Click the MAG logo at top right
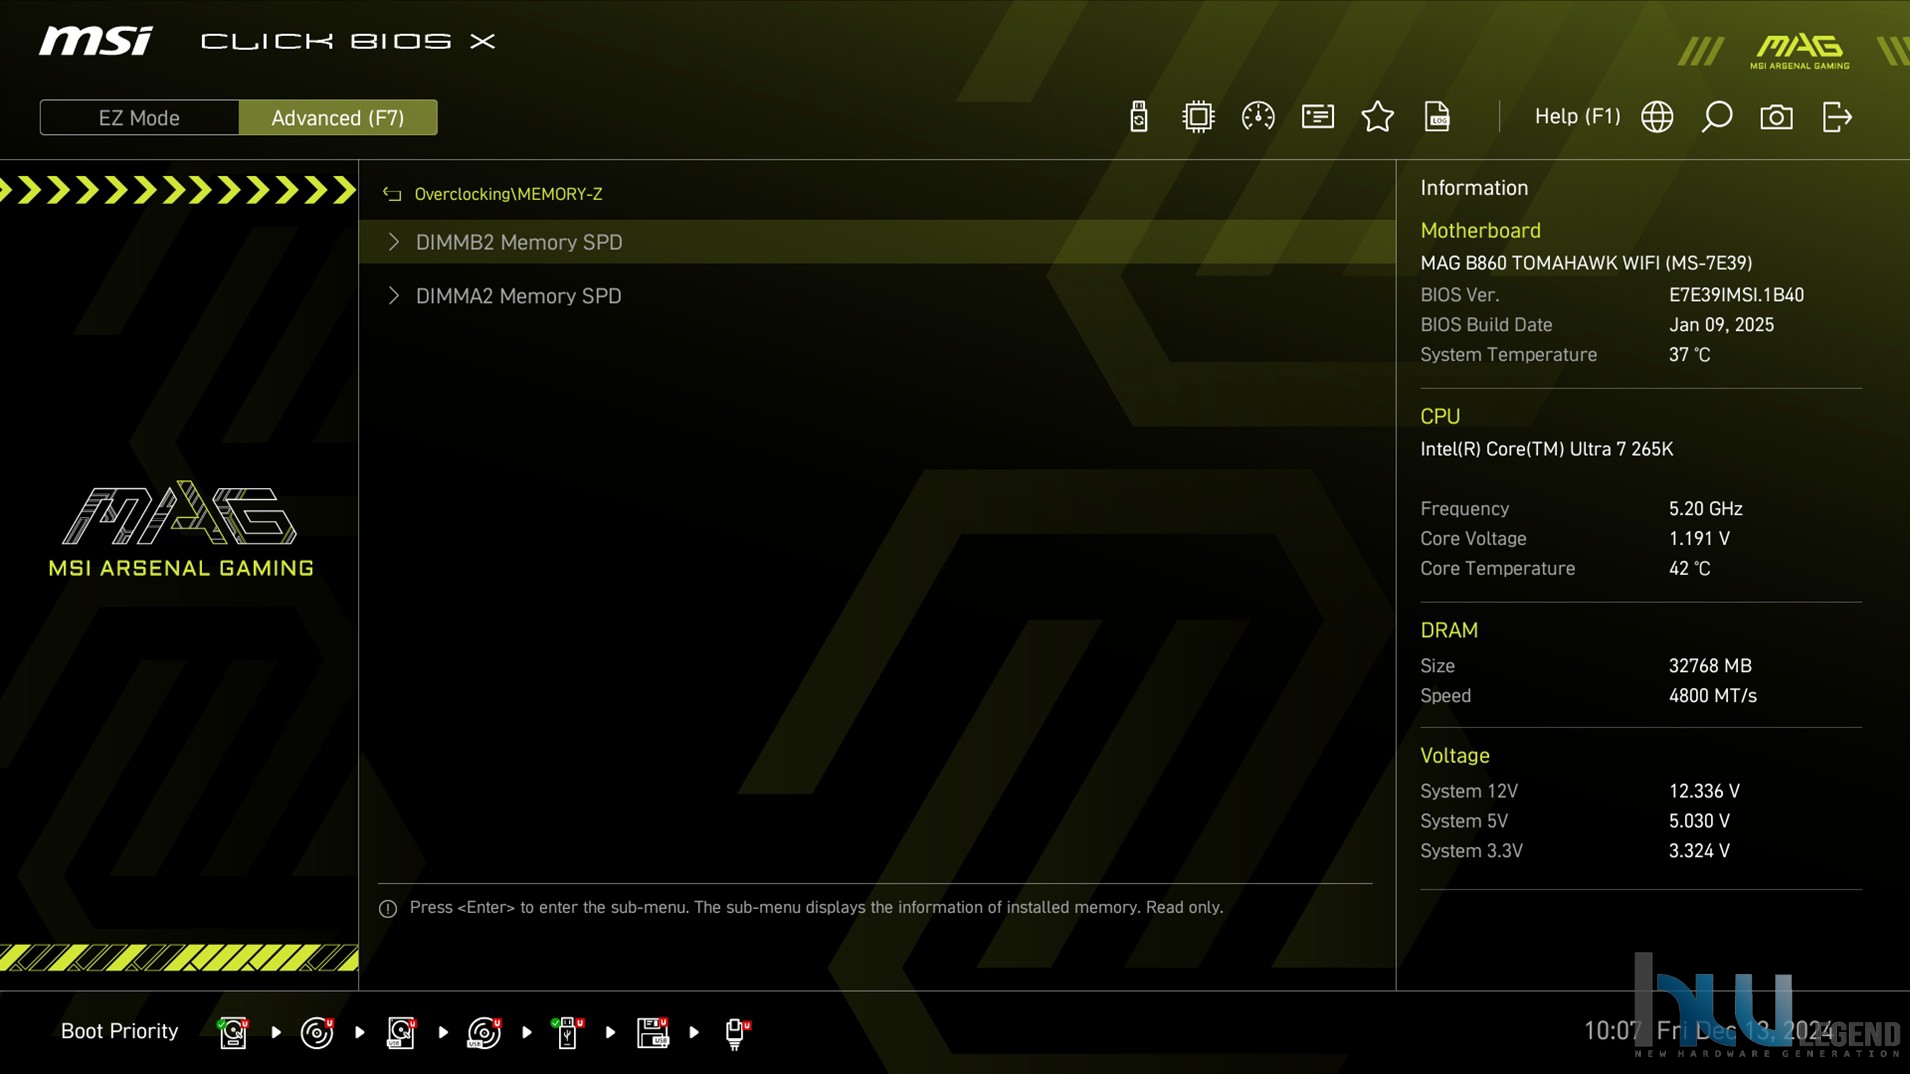1910x1074 pixels. 1800,51
